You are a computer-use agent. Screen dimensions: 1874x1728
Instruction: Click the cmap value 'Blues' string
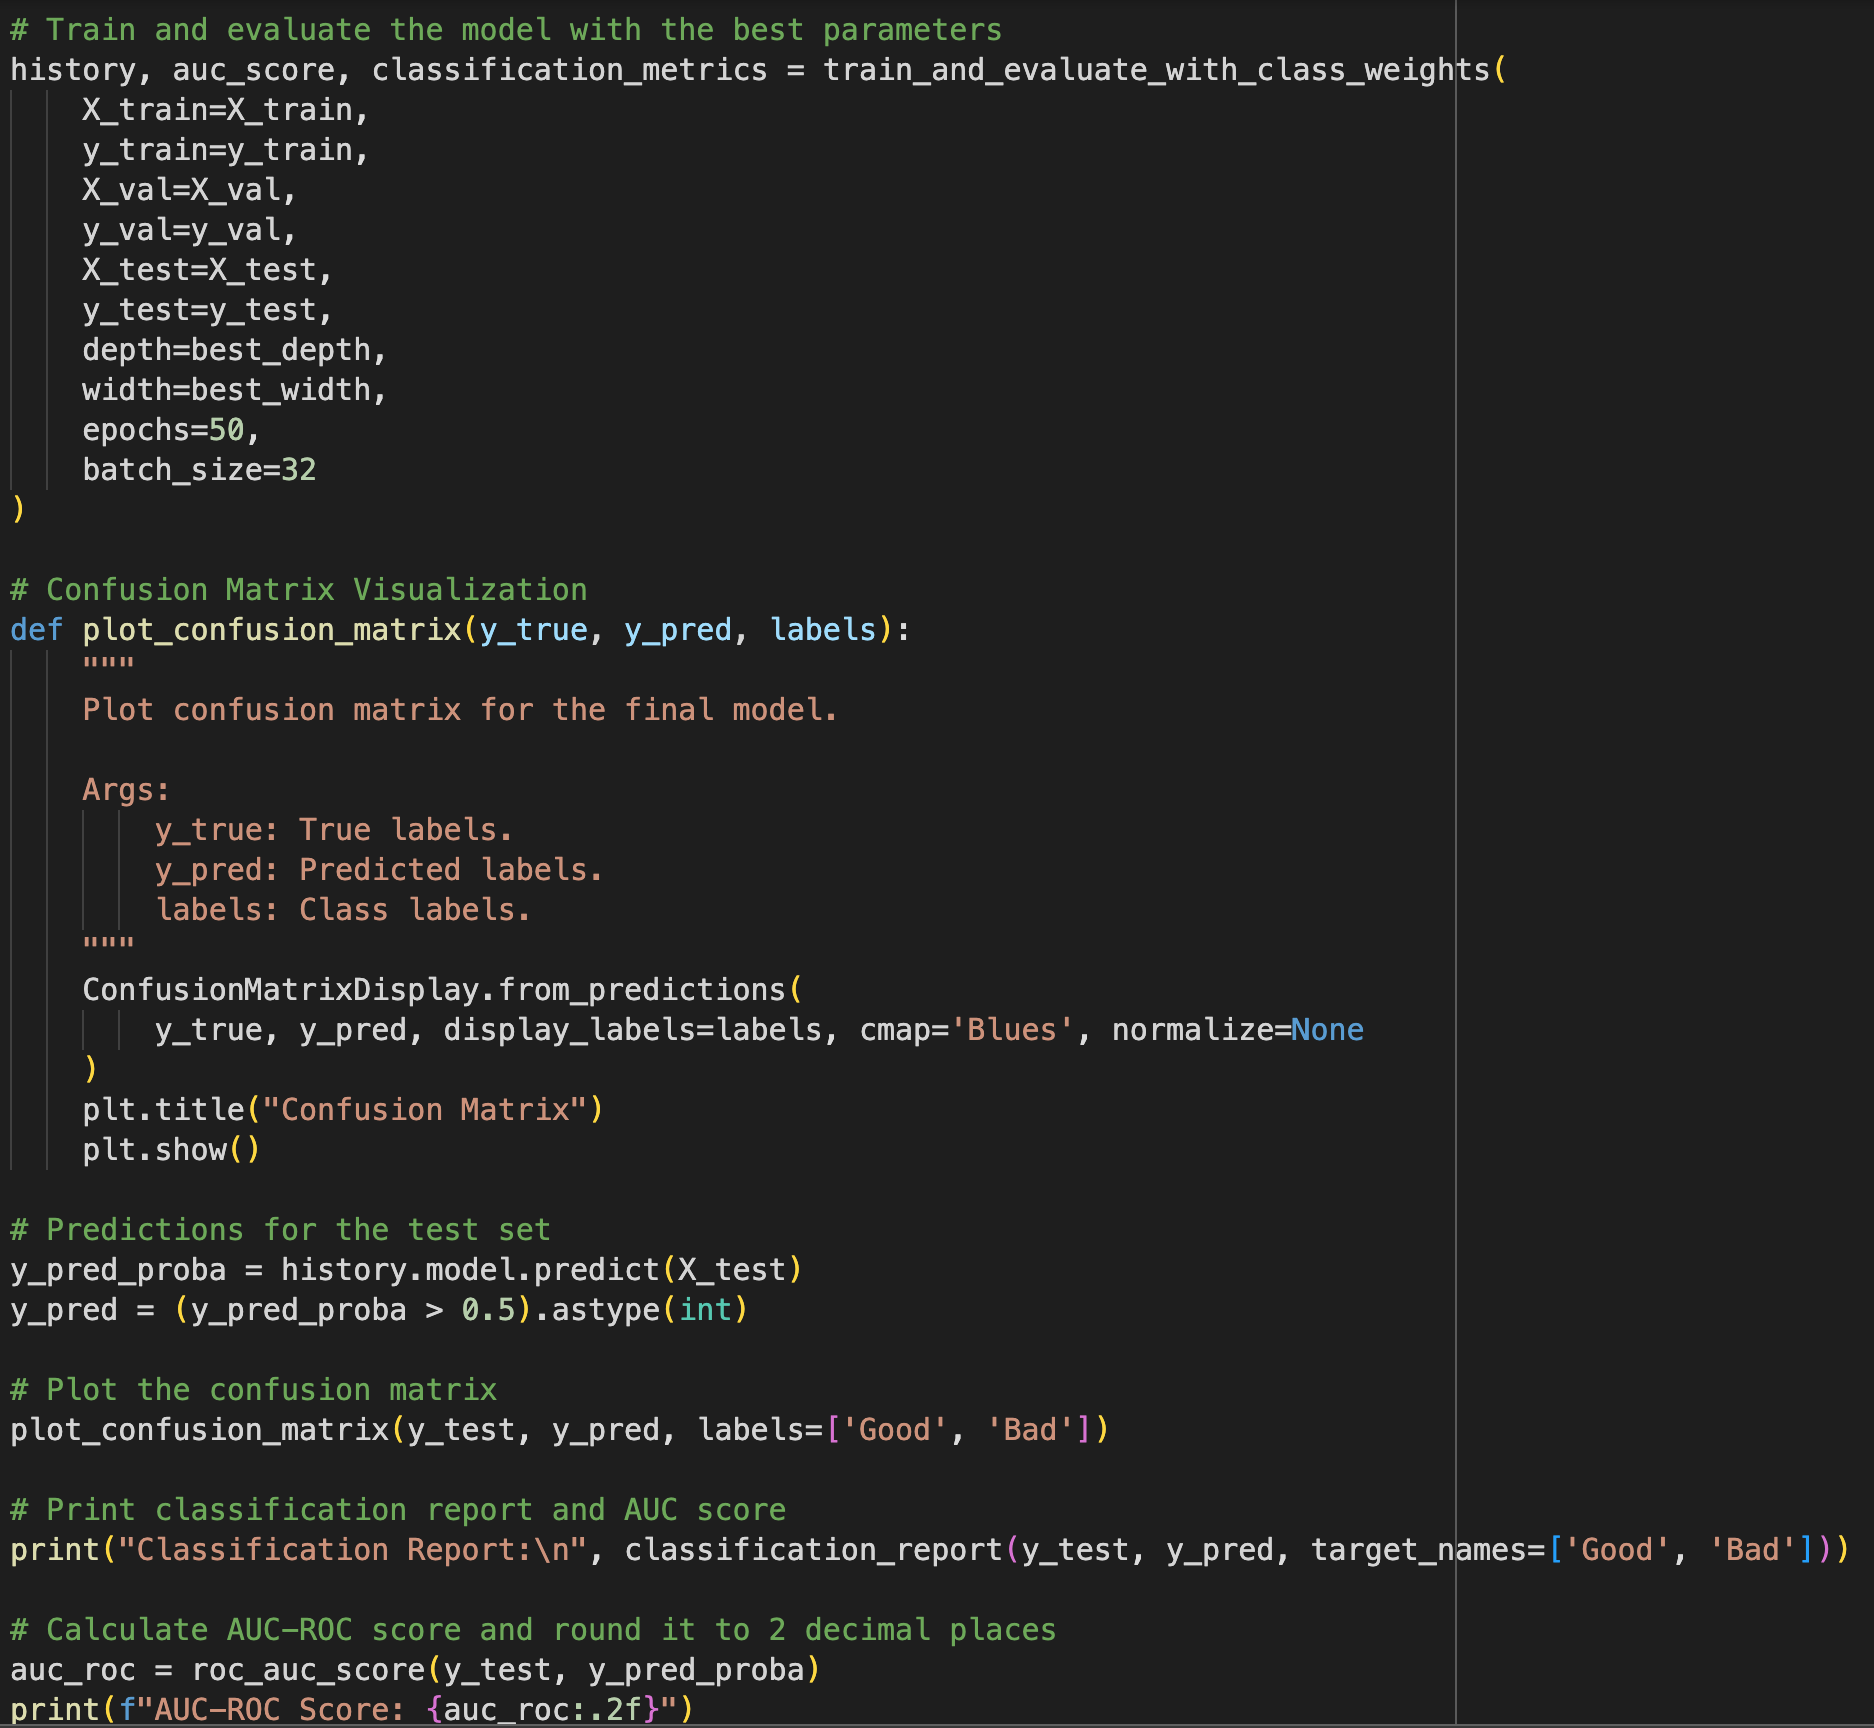tap(1012, 1030)
